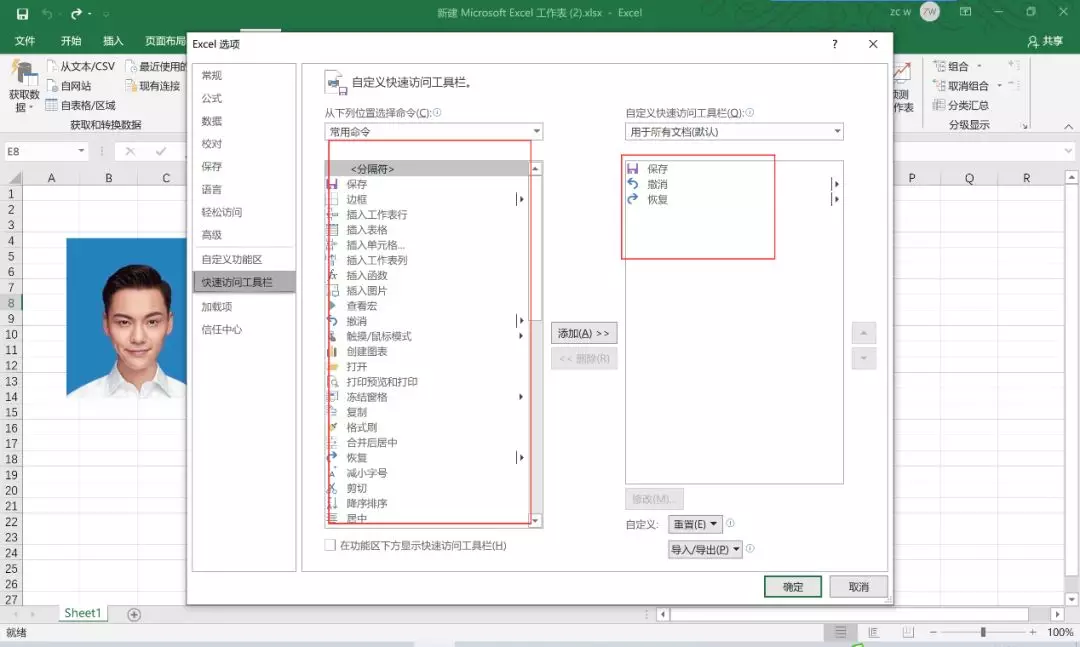Open the 常规 options category
The image size is (1080, 647).
pyautogui.click(x=244, y=75)
